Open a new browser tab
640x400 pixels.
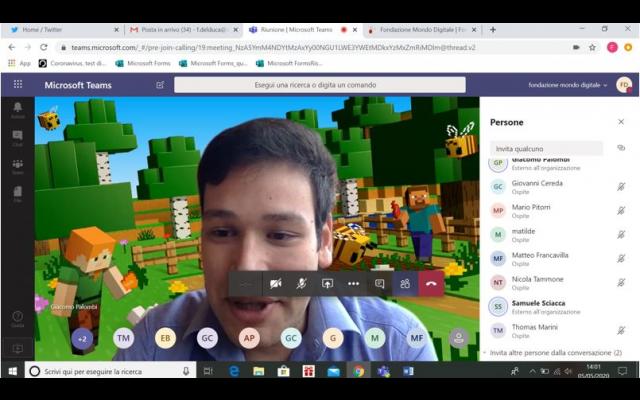(493, 29)
